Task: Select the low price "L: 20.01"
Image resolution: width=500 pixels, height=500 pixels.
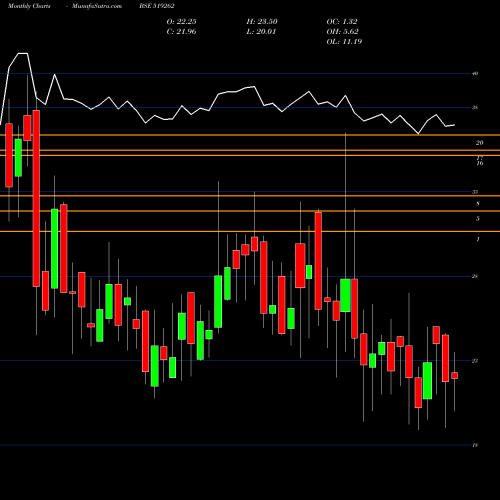Action: point(261,32)
